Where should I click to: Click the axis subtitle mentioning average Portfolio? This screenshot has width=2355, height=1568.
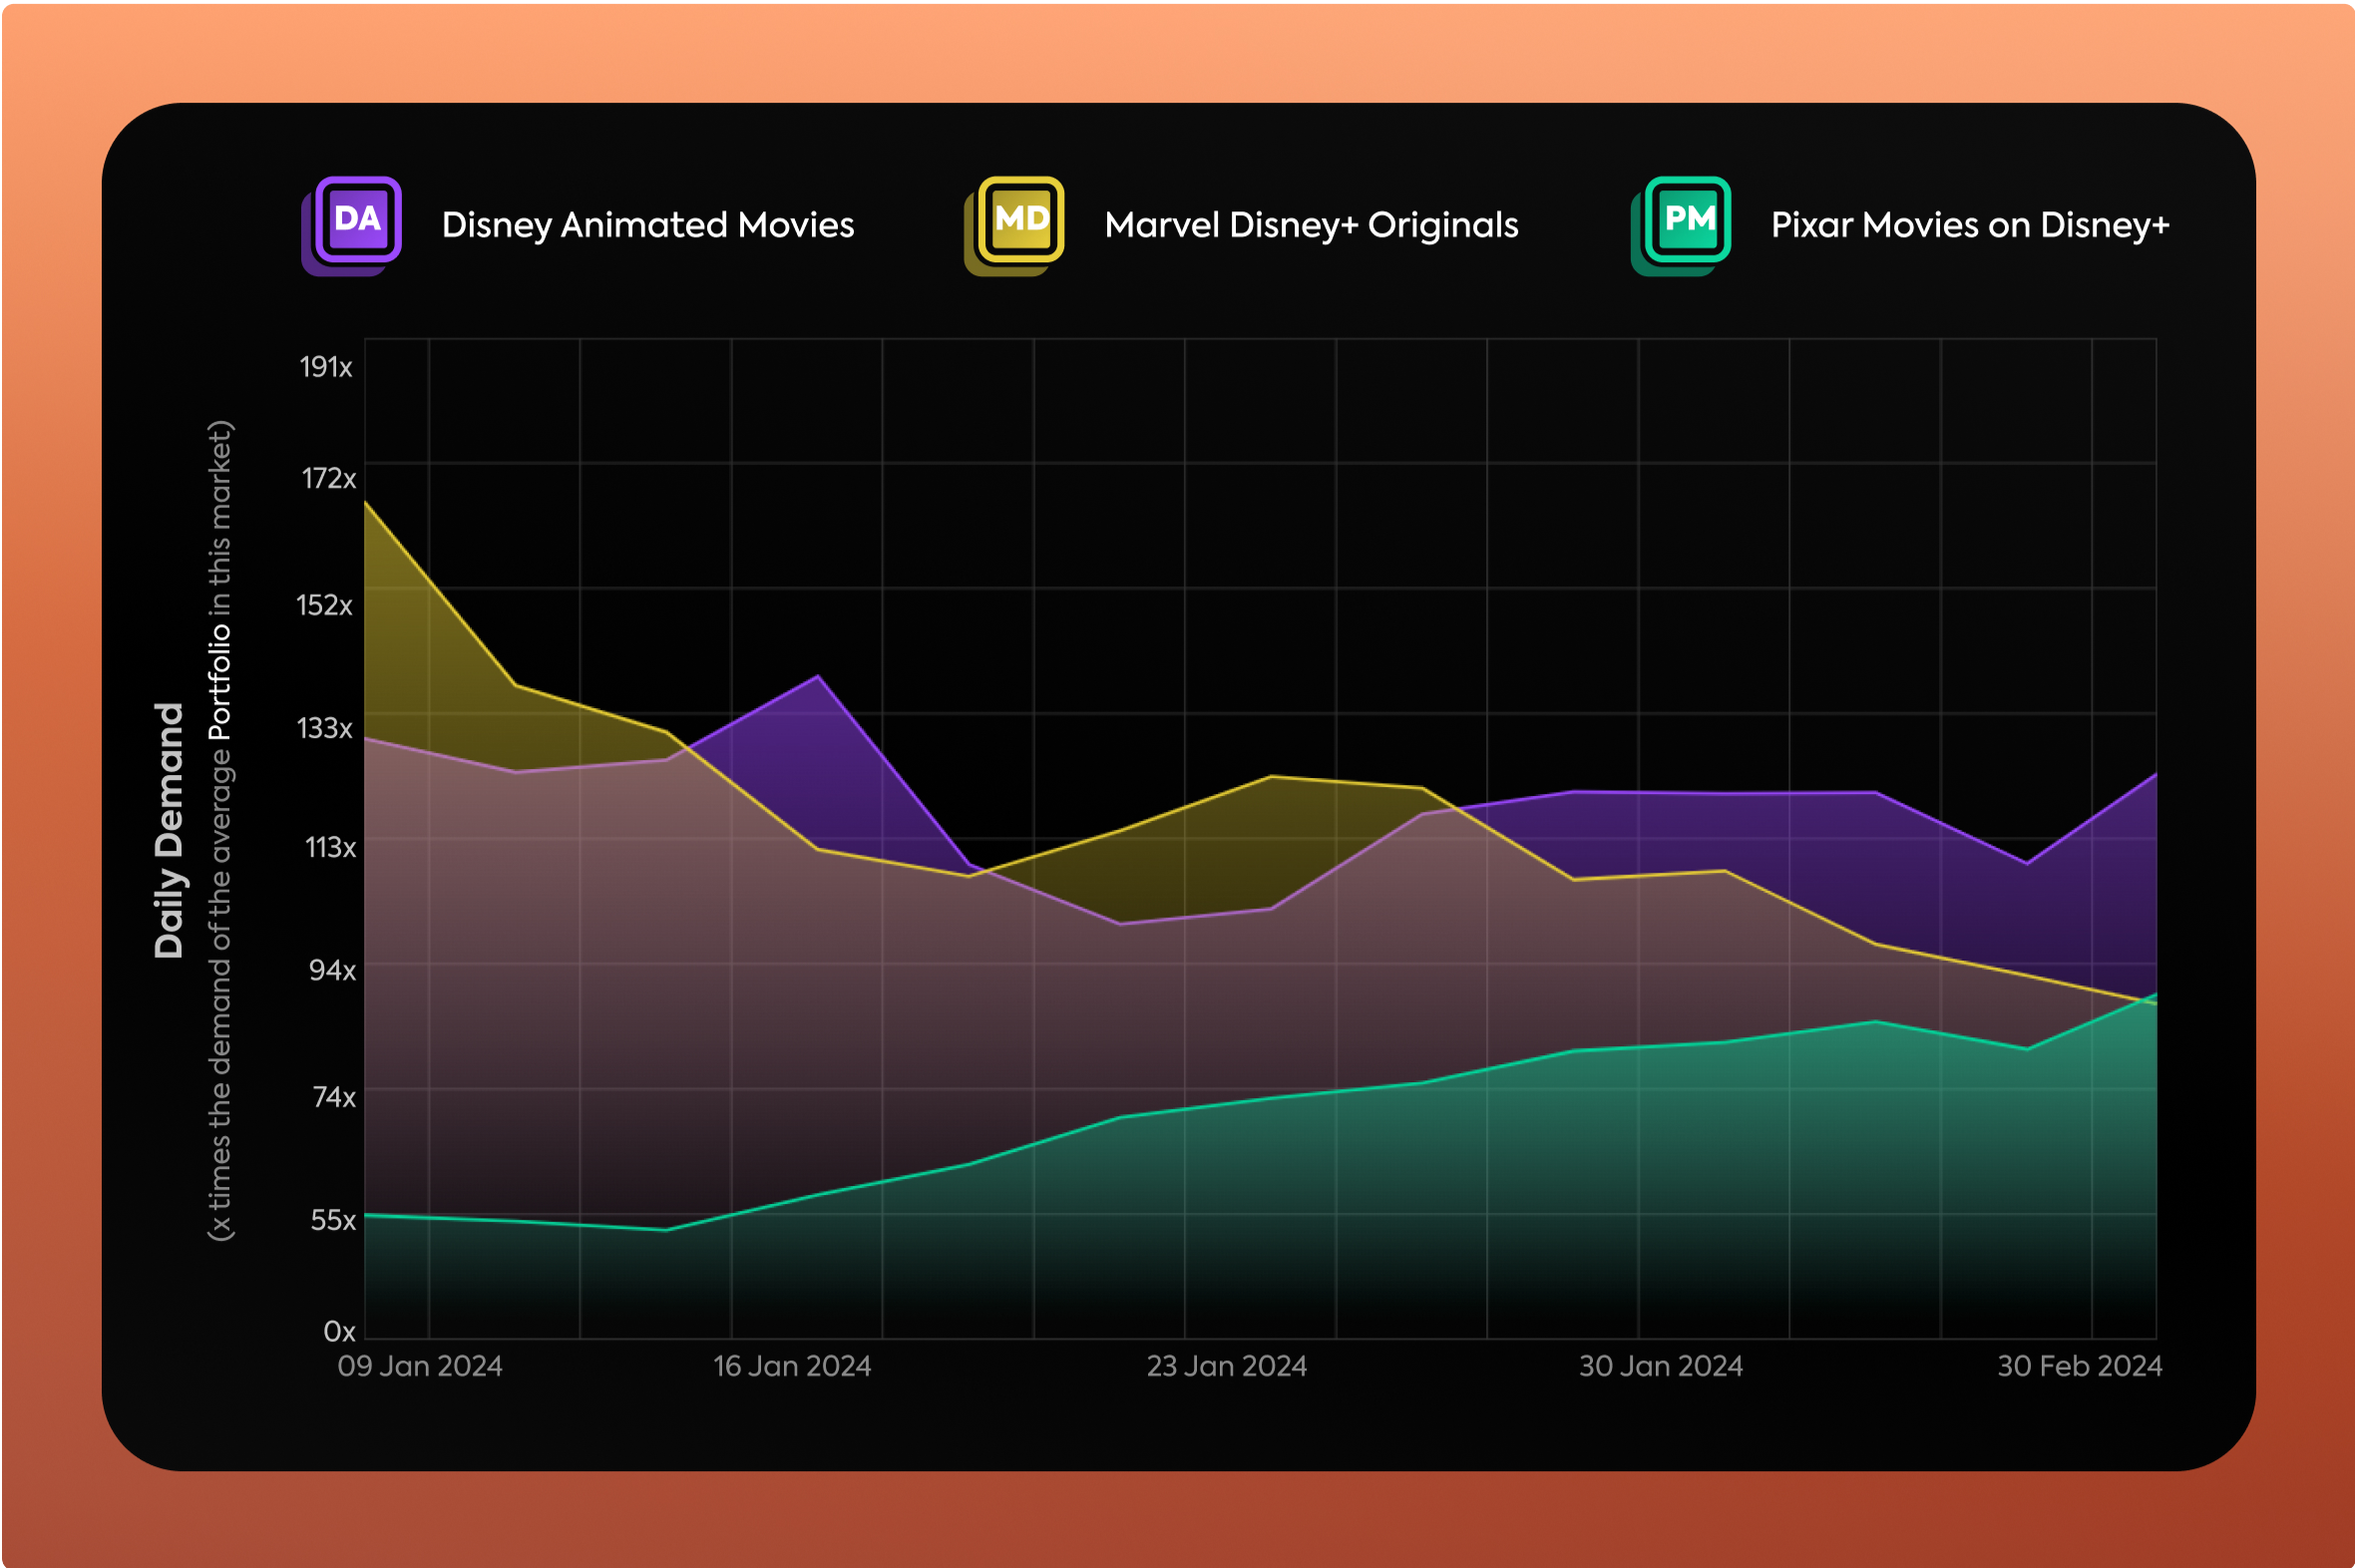[220, 831]
